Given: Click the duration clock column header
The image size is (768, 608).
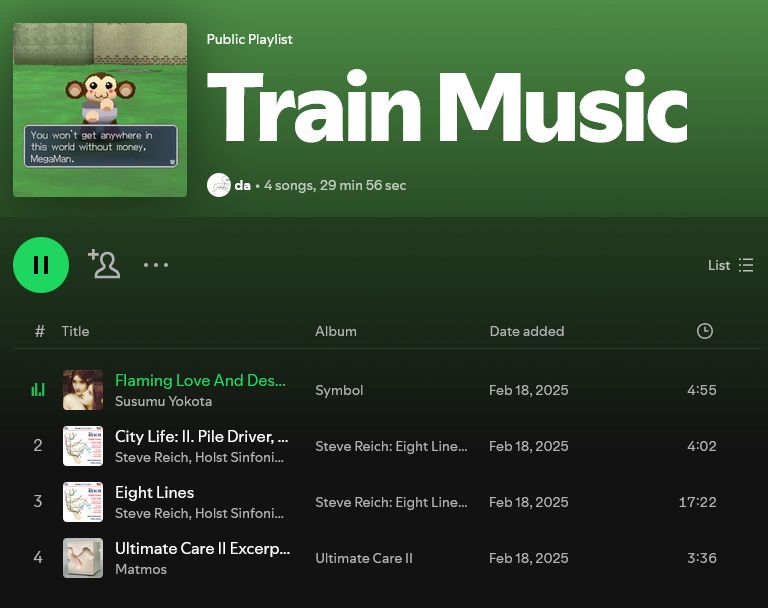Looking at the screenshot, I should pos(704,331).
